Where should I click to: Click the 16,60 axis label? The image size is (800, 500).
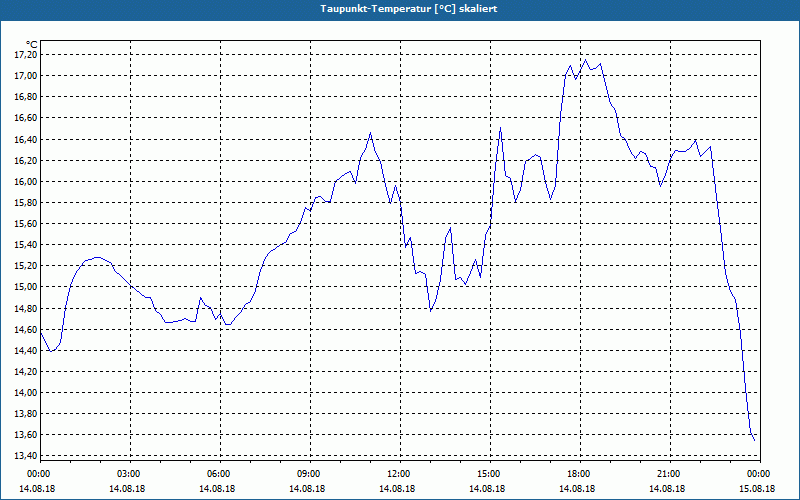26,118
